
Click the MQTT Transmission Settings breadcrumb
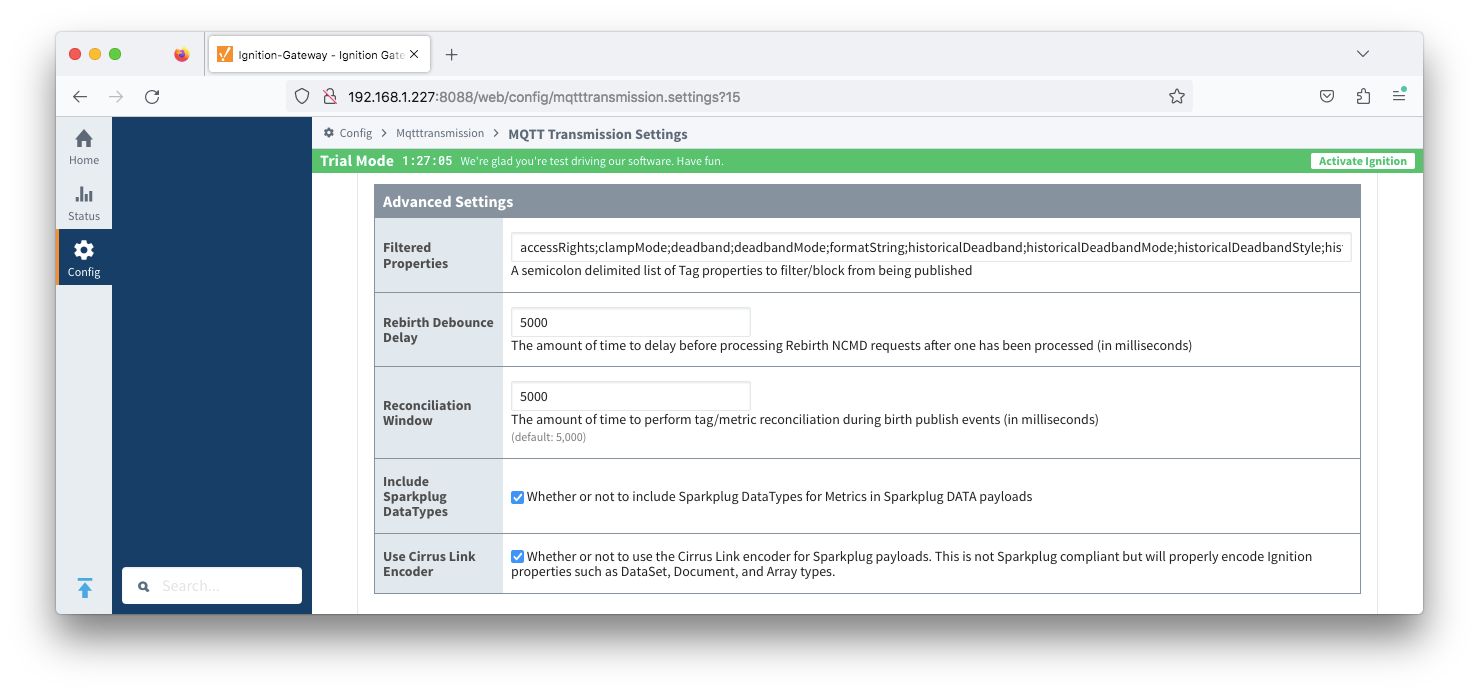tap(598, 134)
